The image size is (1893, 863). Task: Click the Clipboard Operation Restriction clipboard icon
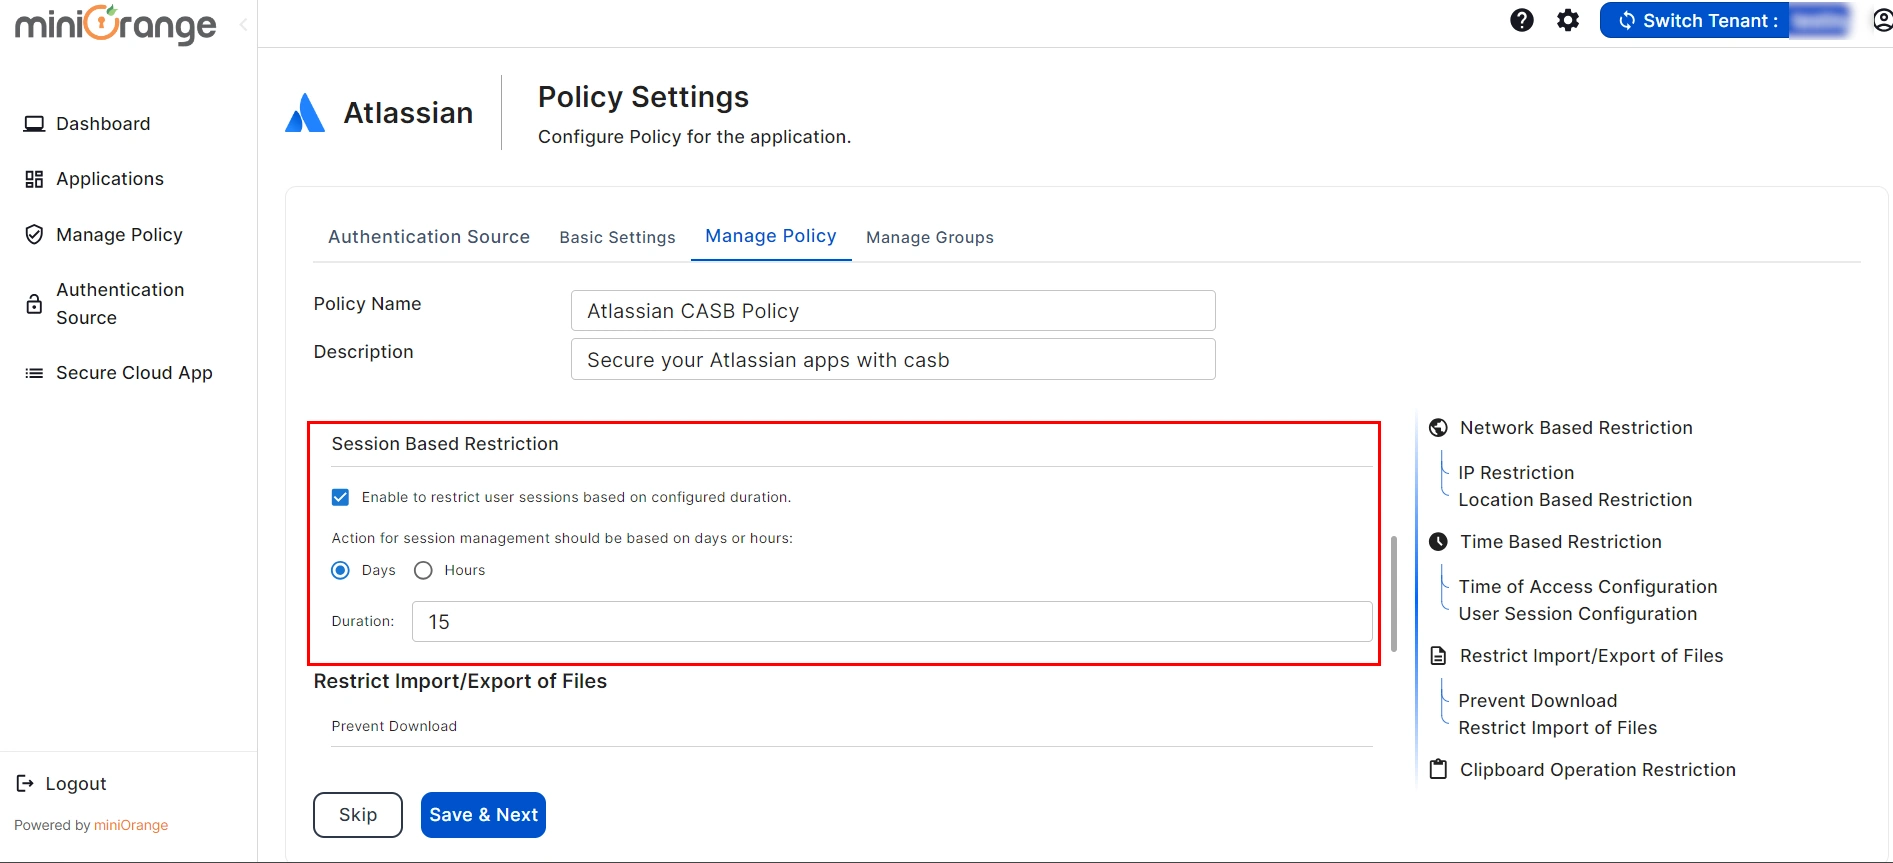click(1438, 770)
